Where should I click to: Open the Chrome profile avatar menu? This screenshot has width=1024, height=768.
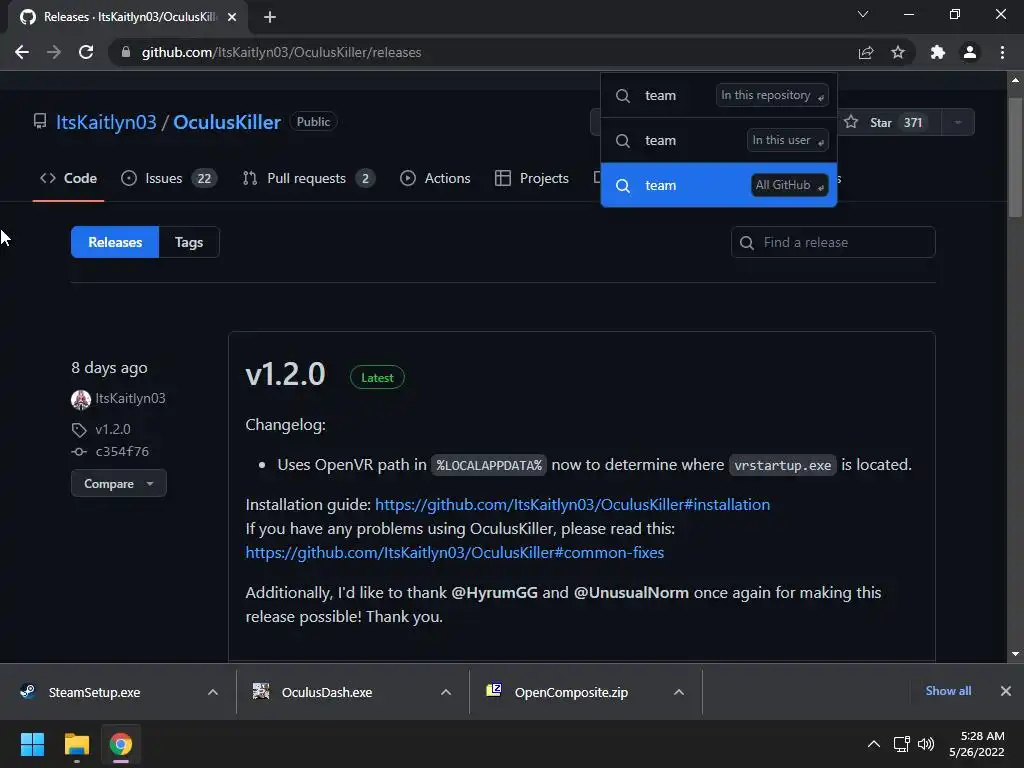pyautogui.click(x=970, y=52)
